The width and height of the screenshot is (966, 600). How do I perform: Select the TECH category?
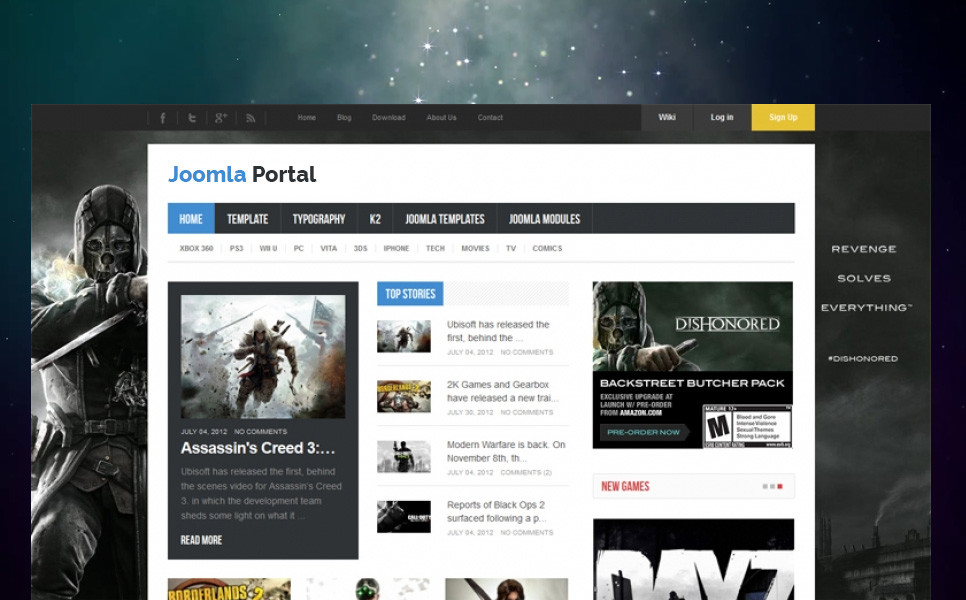point(435,248)
